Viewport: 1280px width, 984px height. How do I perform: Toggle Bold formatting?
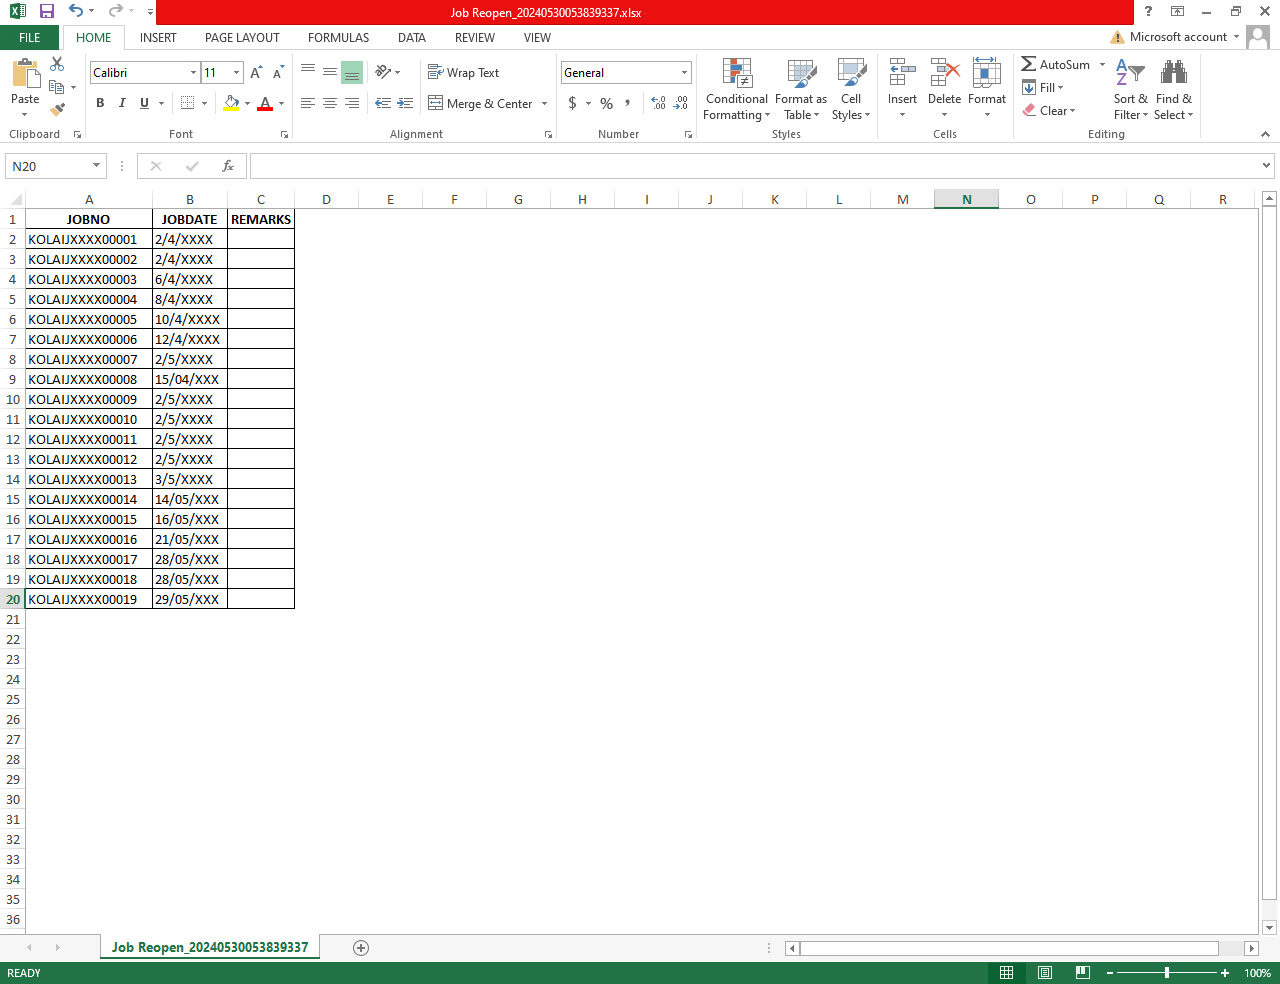(x=100, y=103)
